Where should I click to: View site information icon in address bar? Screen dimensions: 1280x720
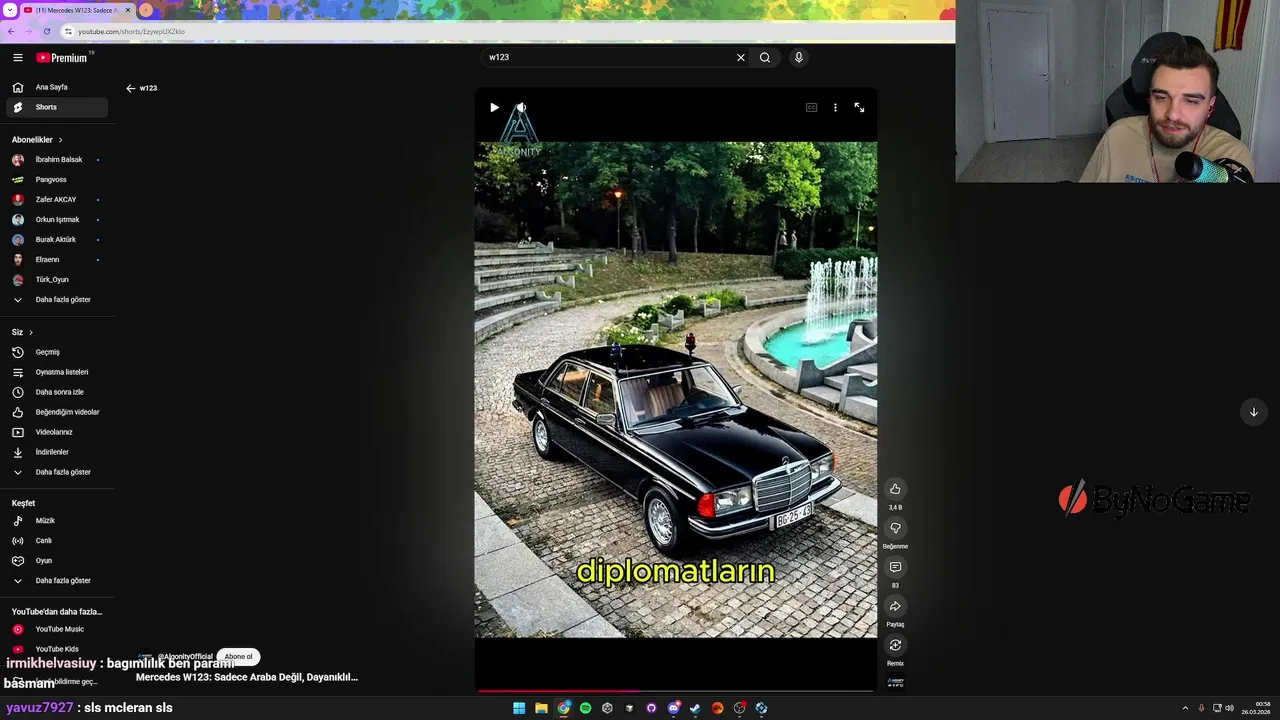click(x=68, y=32)
